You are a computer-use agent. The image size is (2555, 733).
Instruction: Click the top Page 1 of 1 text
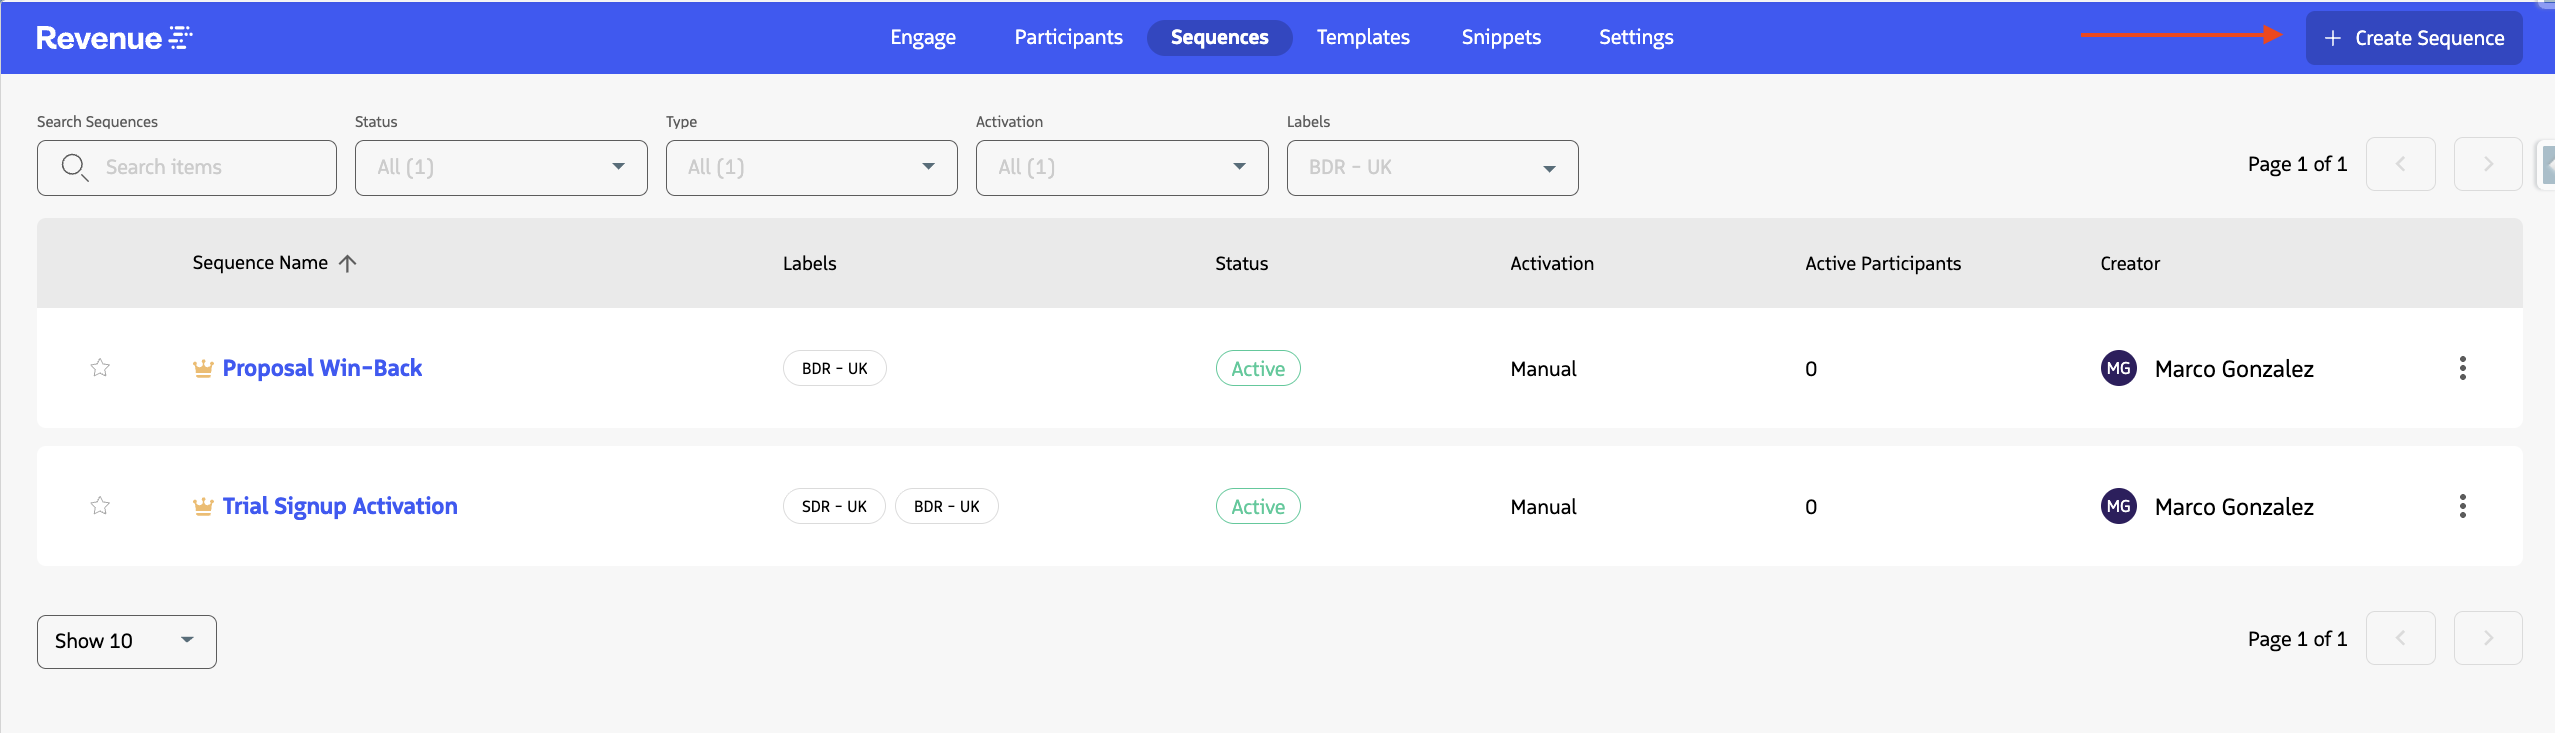(x=2297, y=164)
